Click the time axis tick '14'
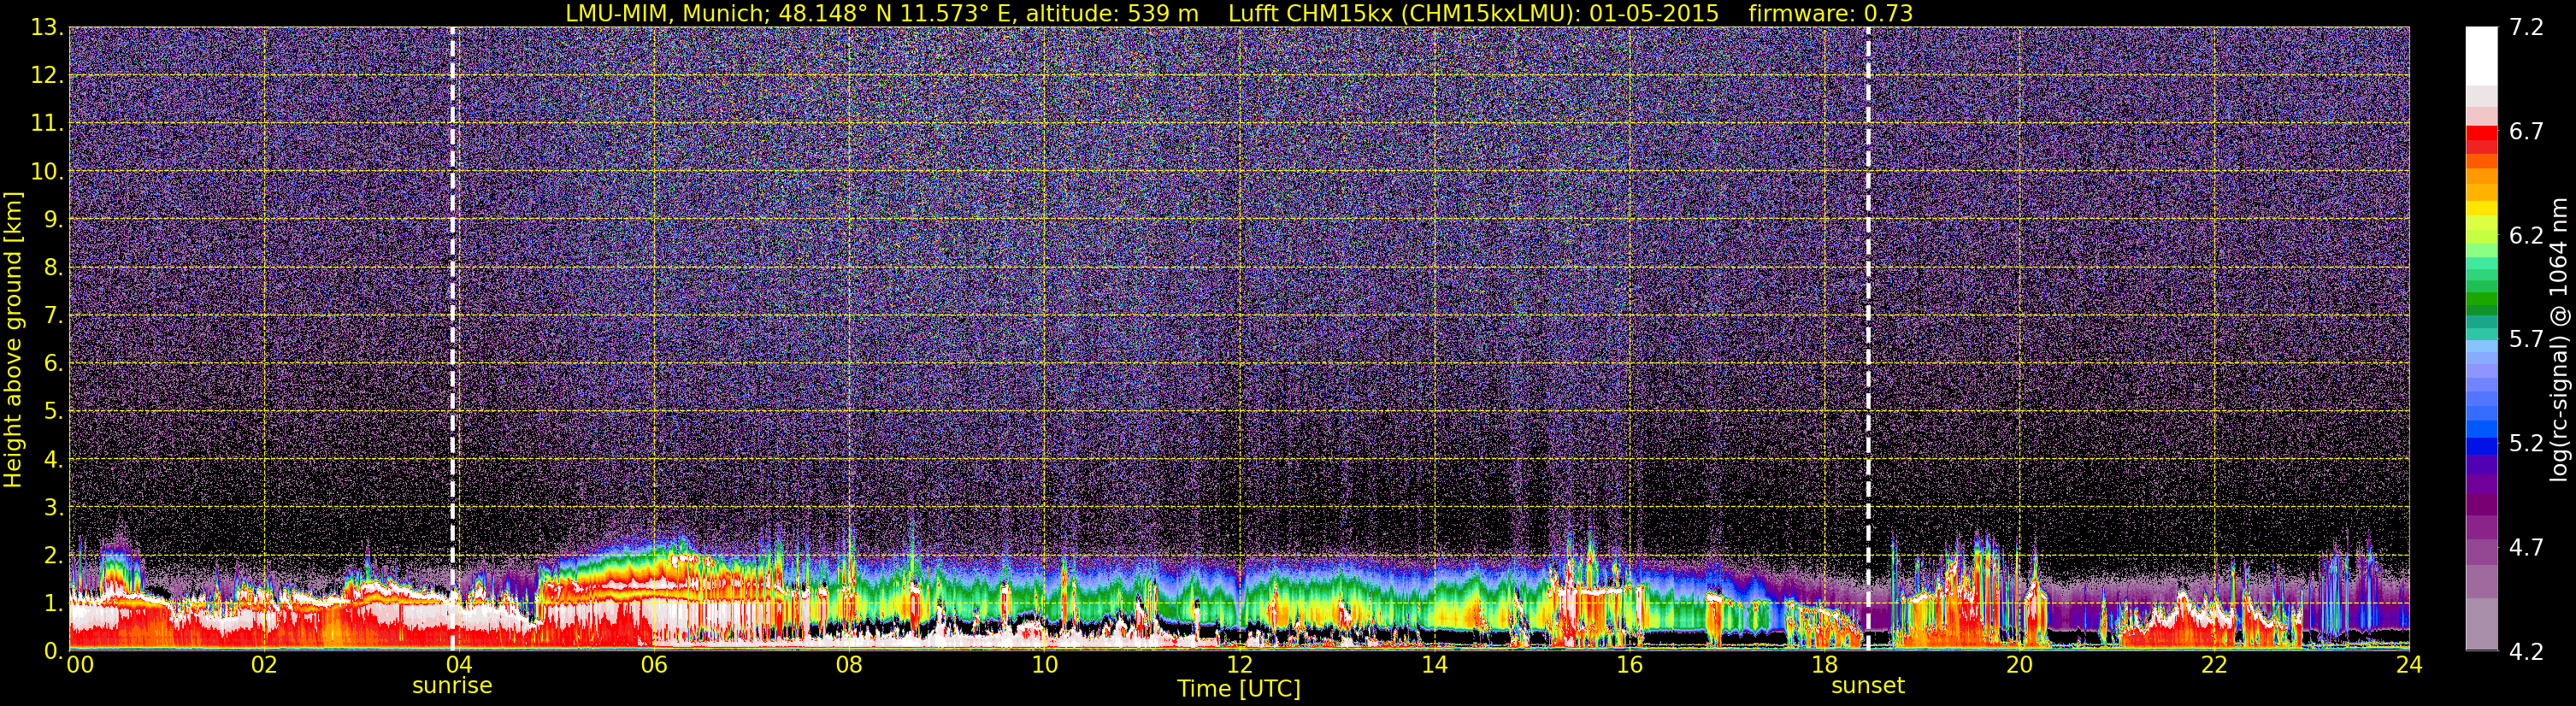This screenshot has width=2576, height=706. [1434, 665]
